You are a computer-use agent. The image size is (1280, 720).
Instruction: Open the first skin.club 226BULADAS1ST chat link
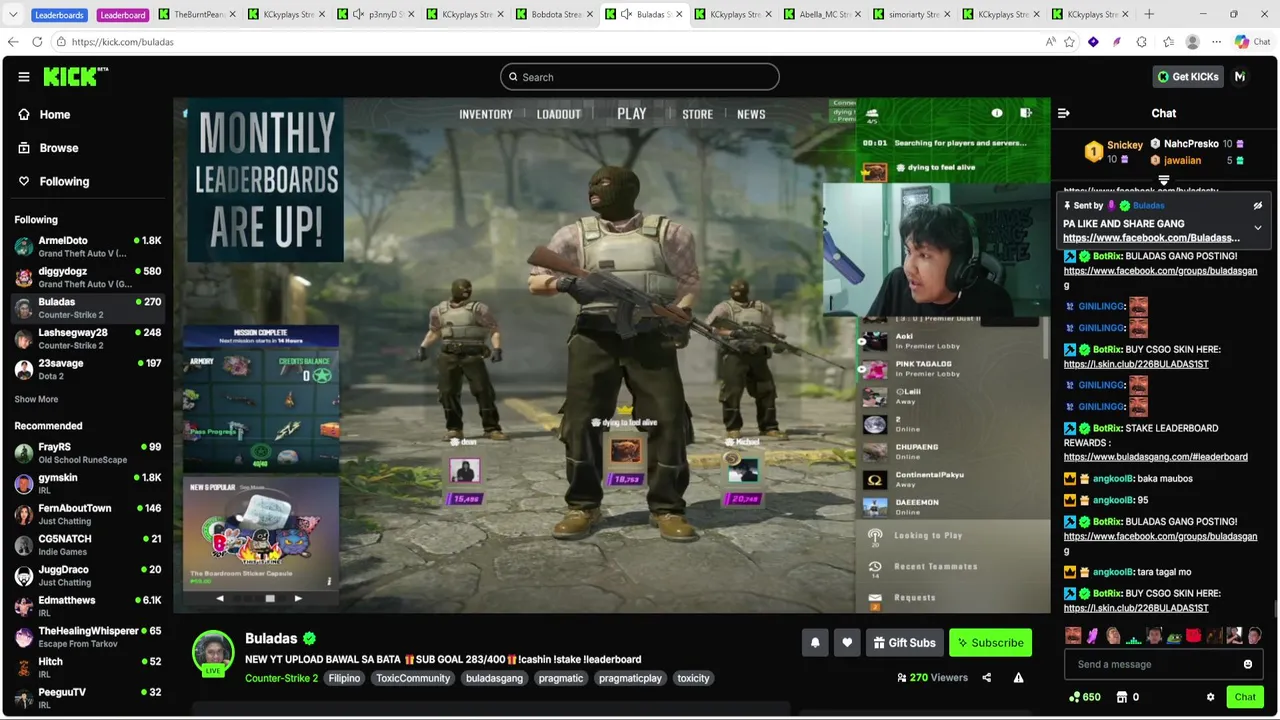1136,364
